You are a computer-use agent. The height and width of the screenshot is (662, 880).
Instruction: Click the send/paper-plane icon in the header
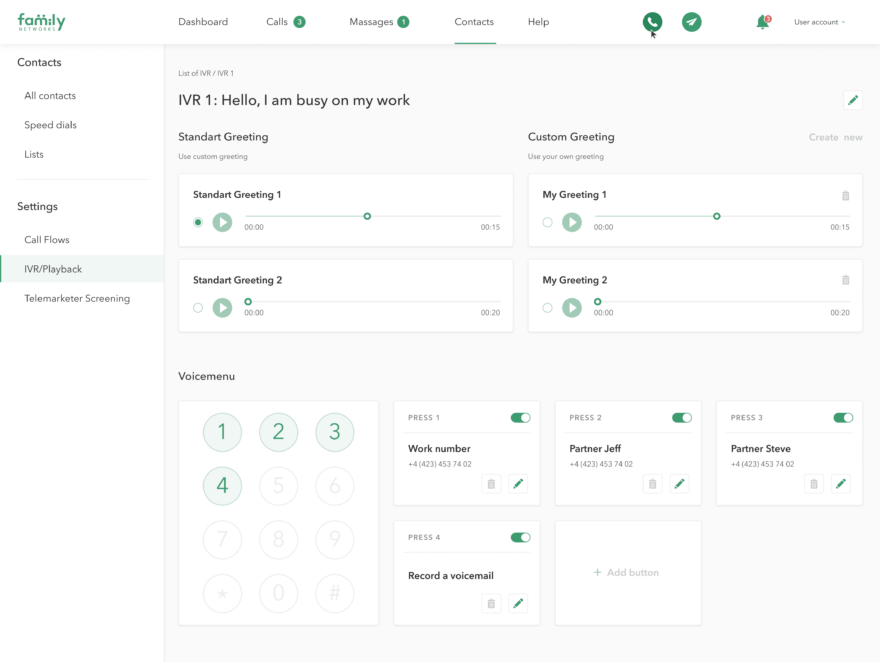691,21
